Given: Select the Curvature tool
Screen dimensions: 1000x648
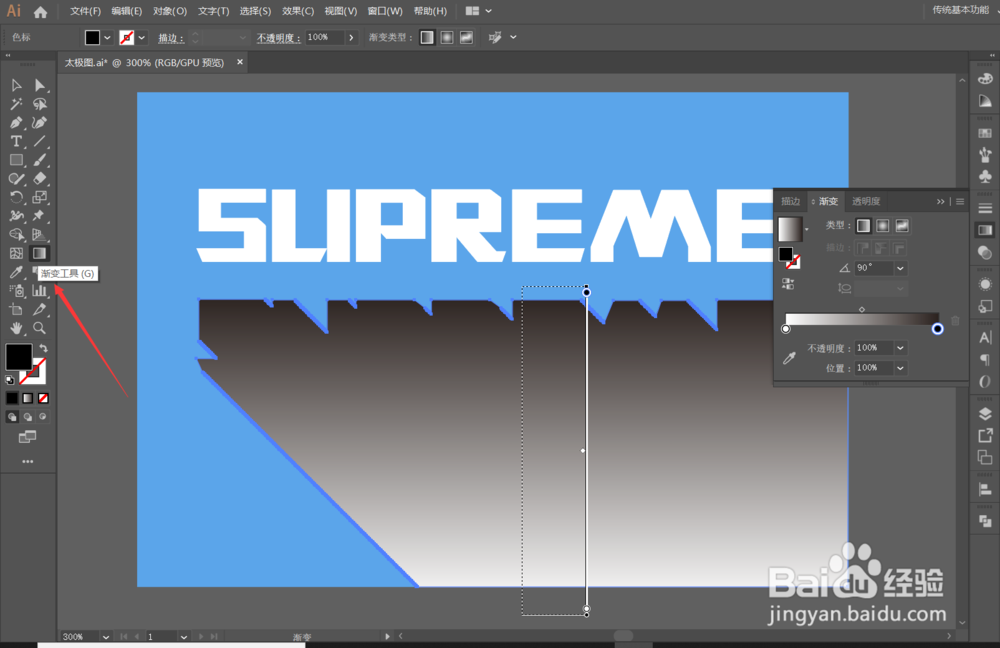Looking at the screenshot, I should click(40, 122).
